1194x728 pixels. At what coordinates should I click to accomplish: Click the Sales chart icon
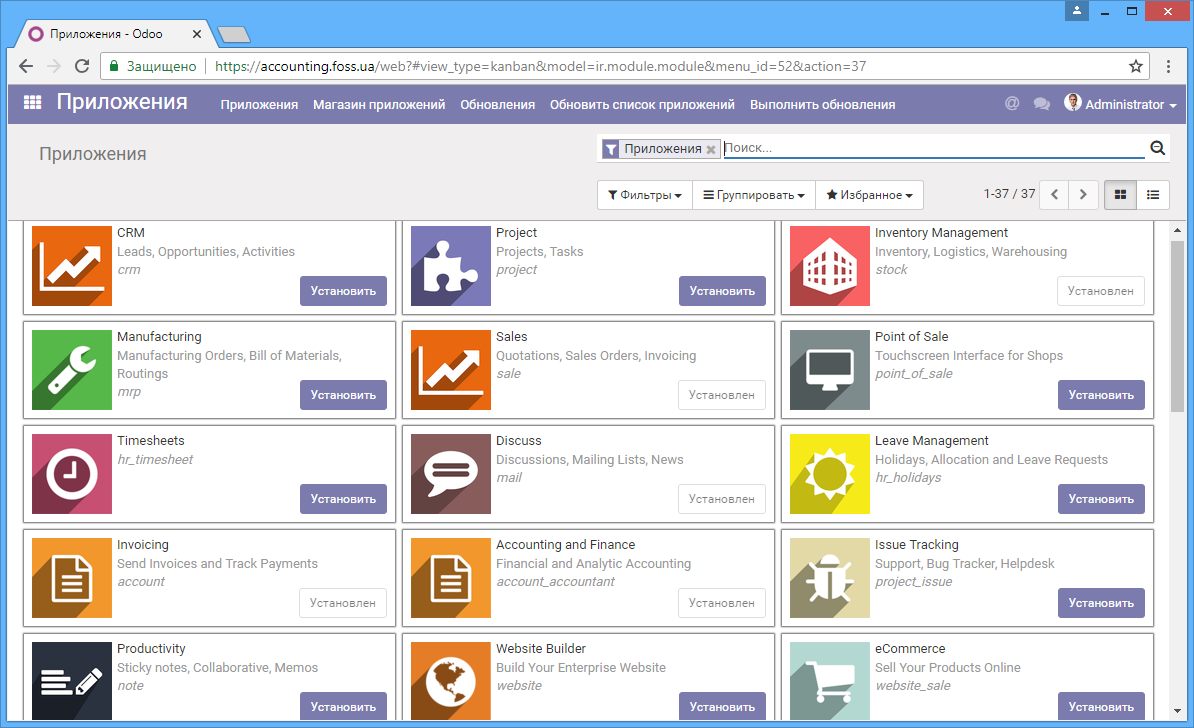coord(451,370)
